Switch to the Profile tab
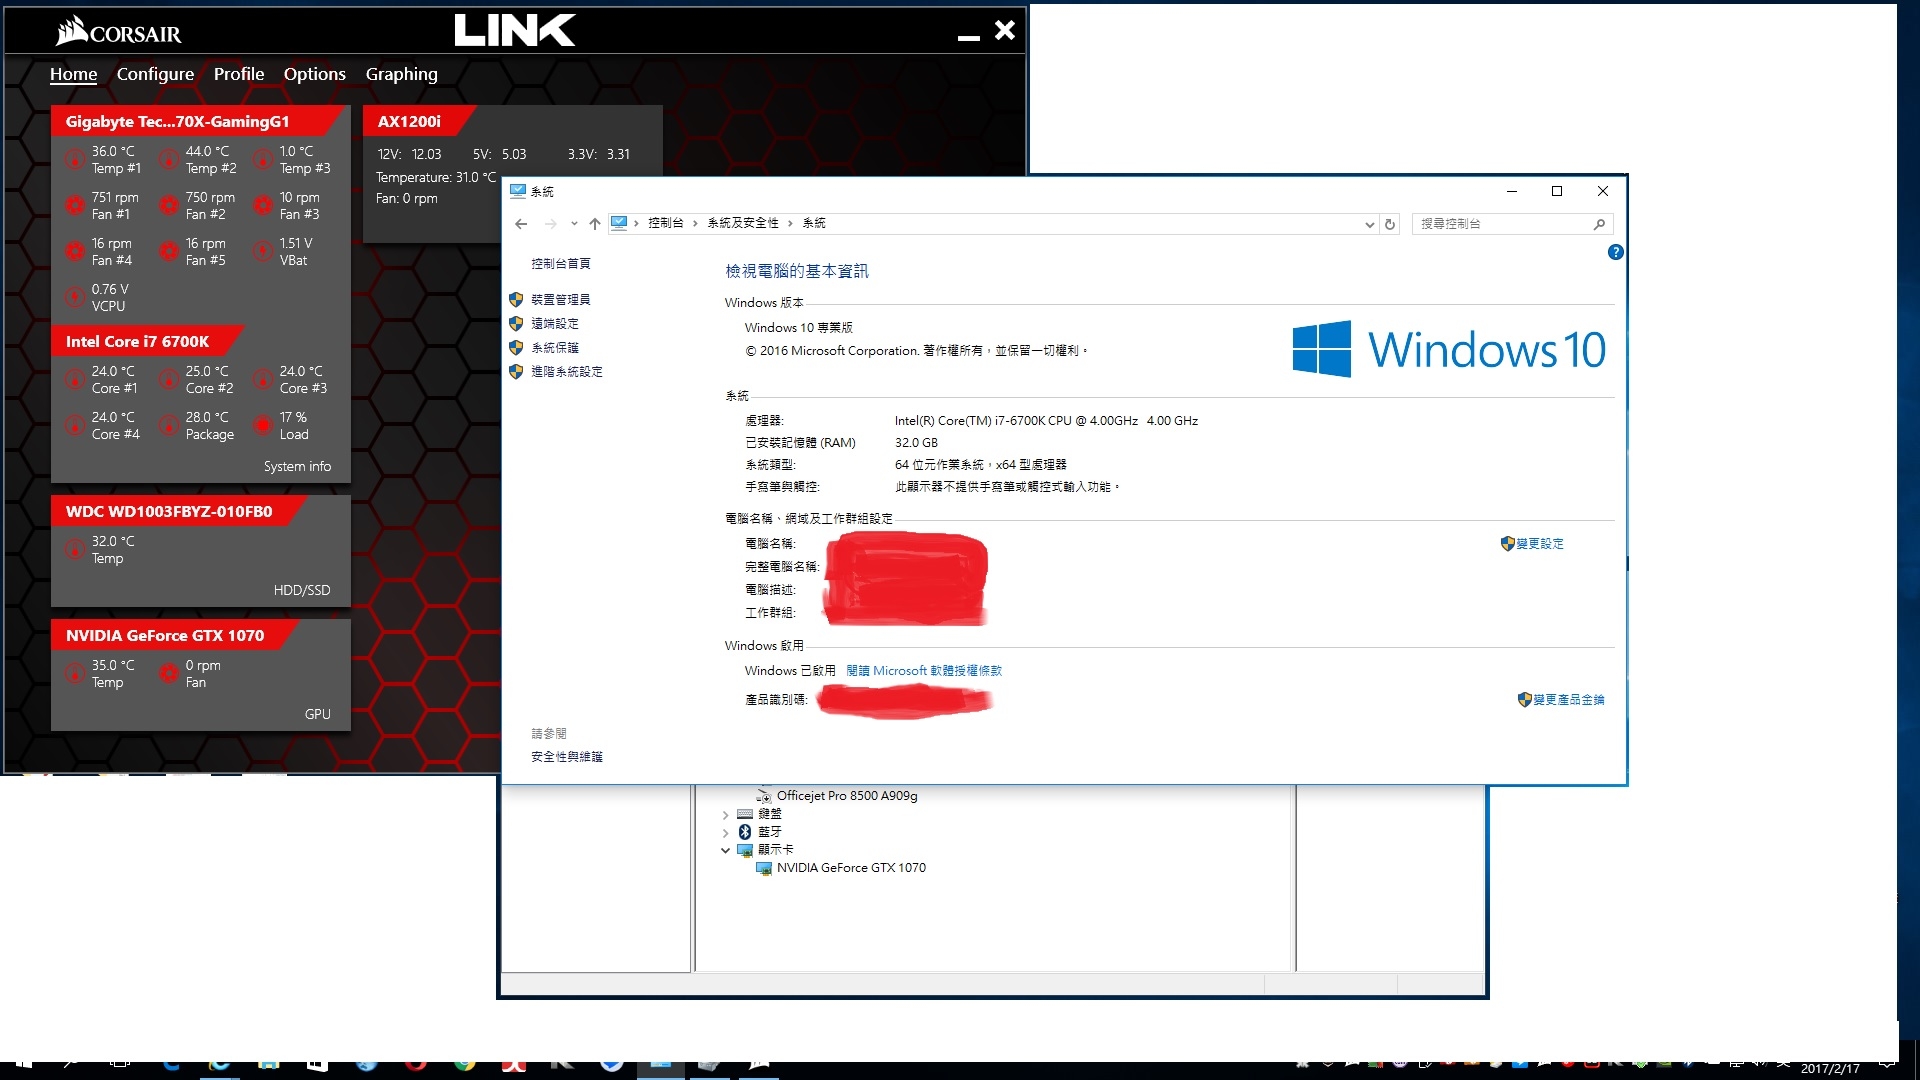 (x=239, y=74)
